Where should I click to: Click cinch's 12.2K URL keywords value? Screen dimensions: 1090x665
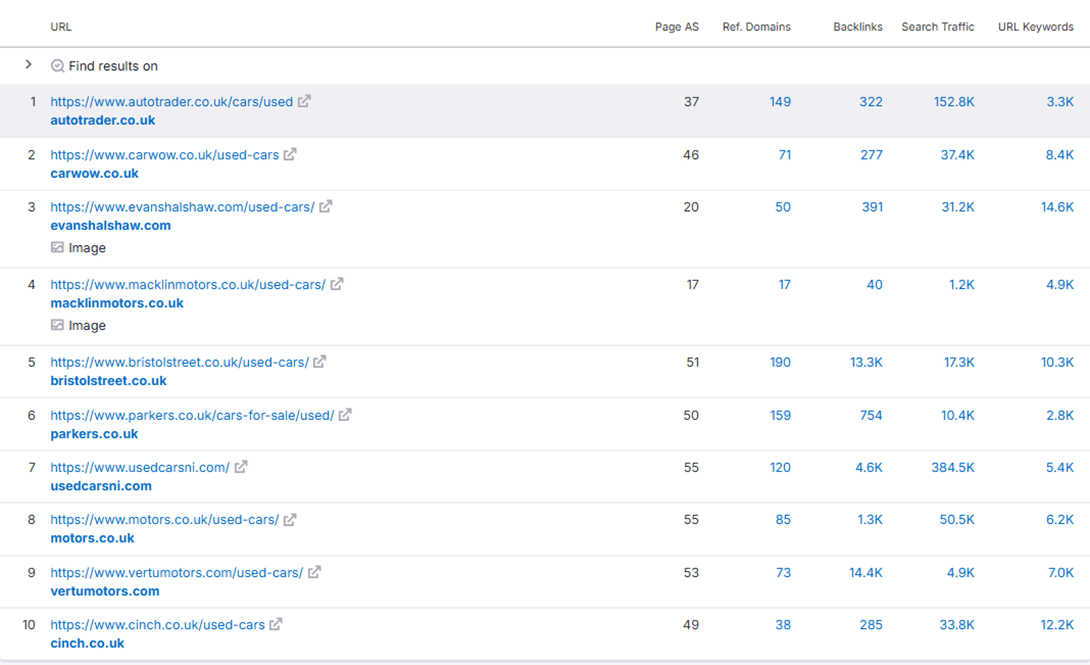1057,625
